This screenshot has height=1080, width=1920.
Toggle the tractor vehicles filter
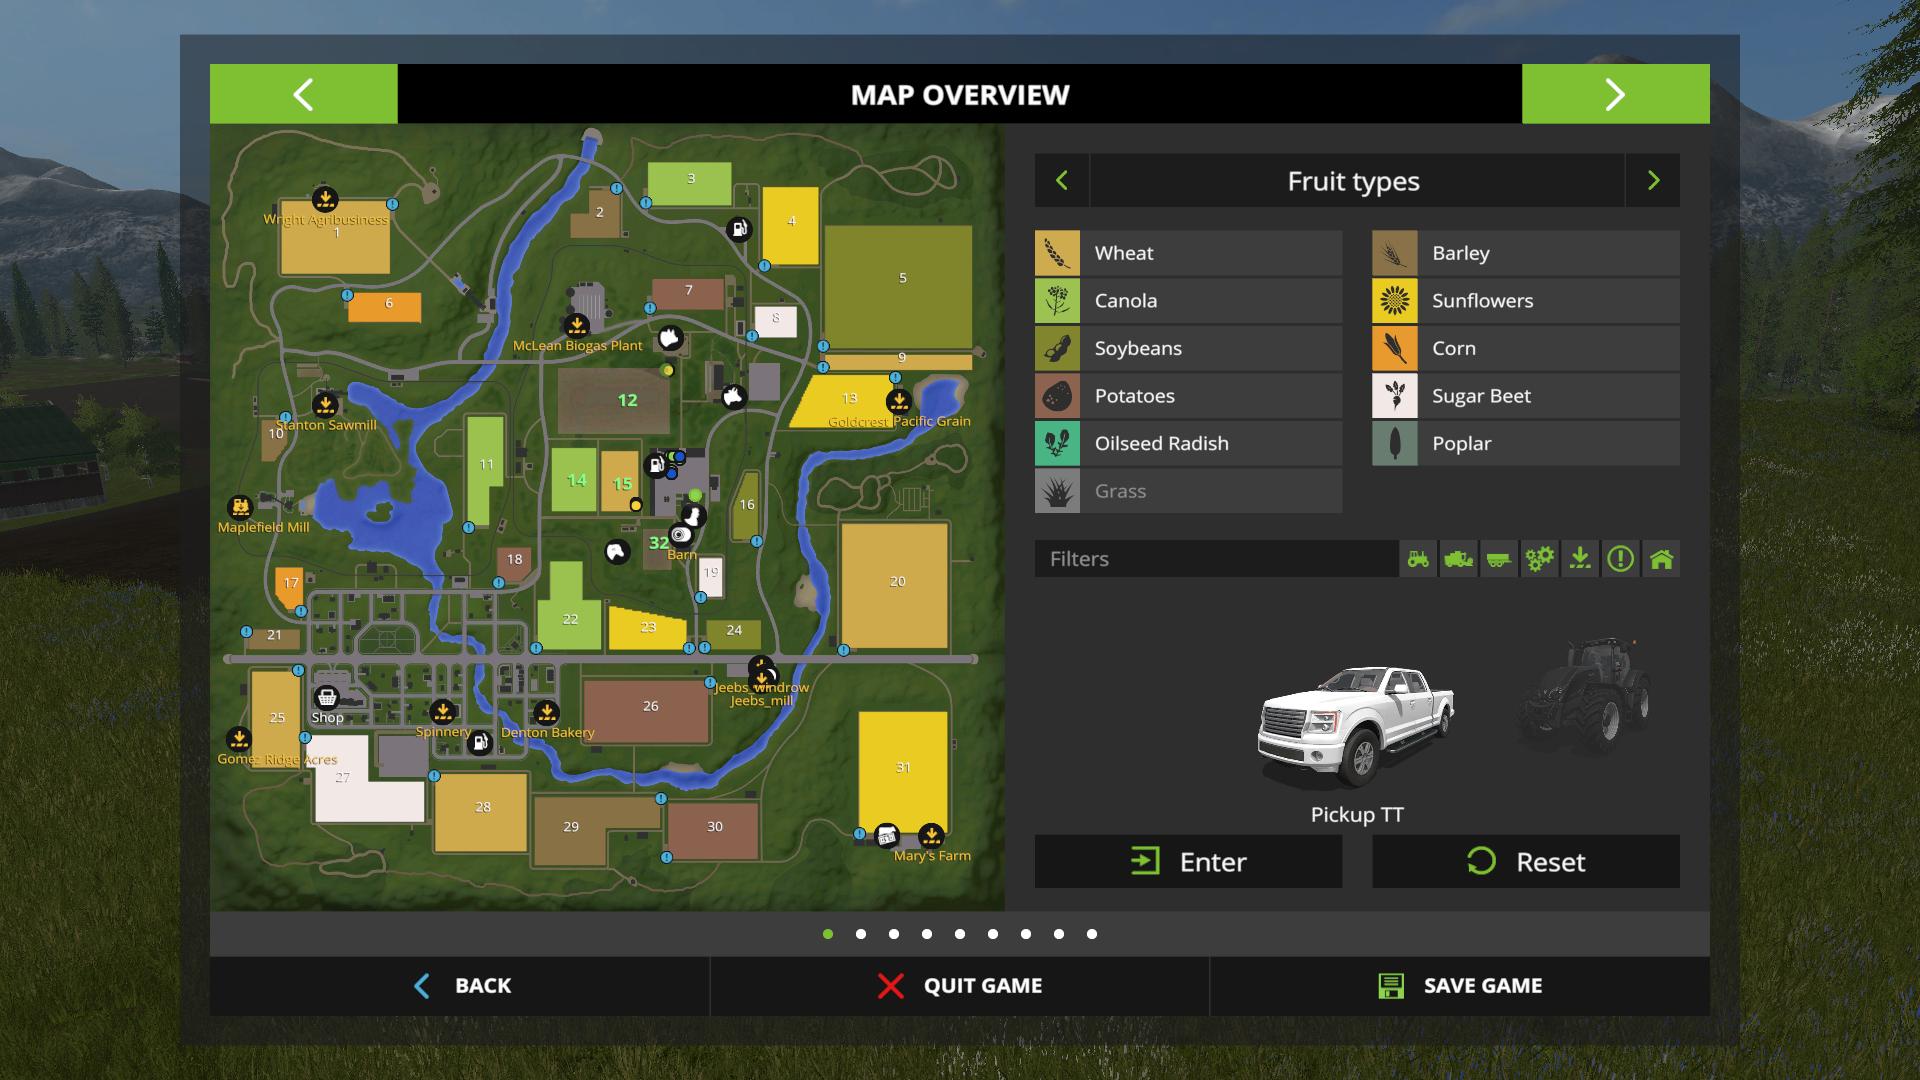coord(1418,559)
